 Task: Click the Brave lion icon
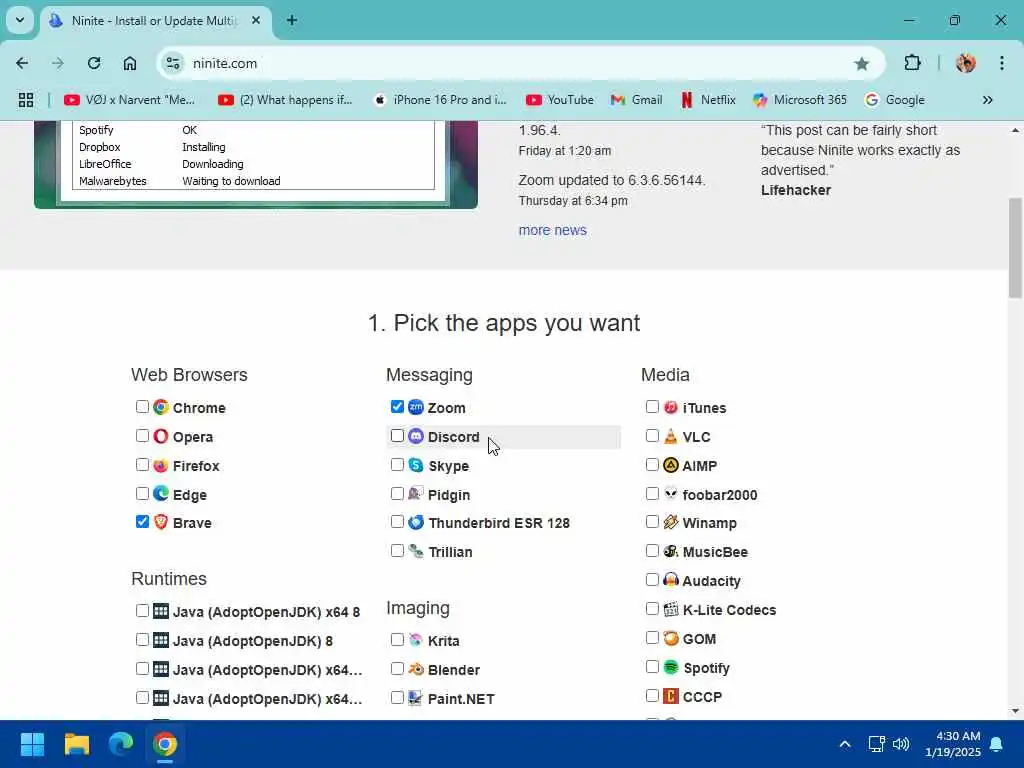point(161,522)
